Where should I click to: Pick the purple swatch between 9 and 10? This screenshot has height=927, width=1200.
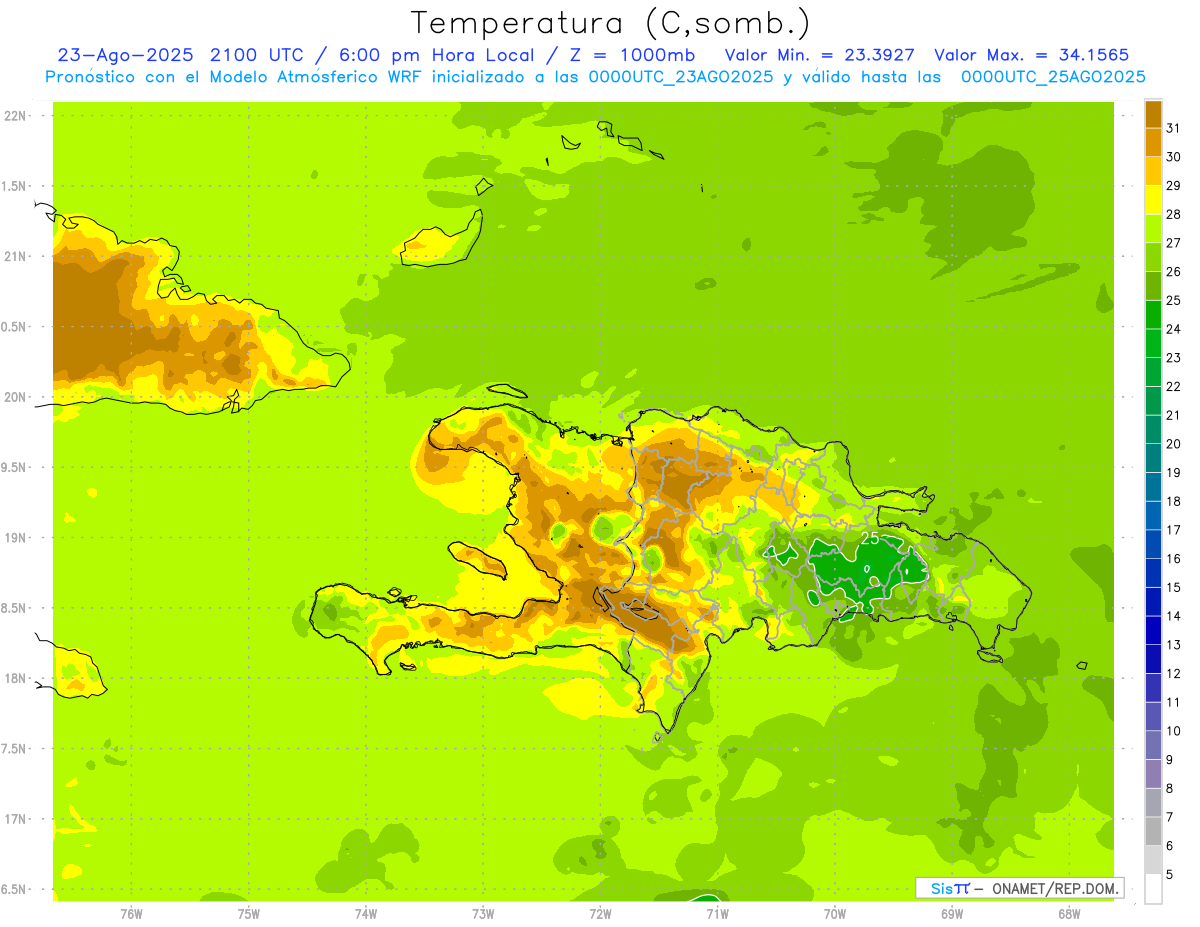coord(1153,745)
